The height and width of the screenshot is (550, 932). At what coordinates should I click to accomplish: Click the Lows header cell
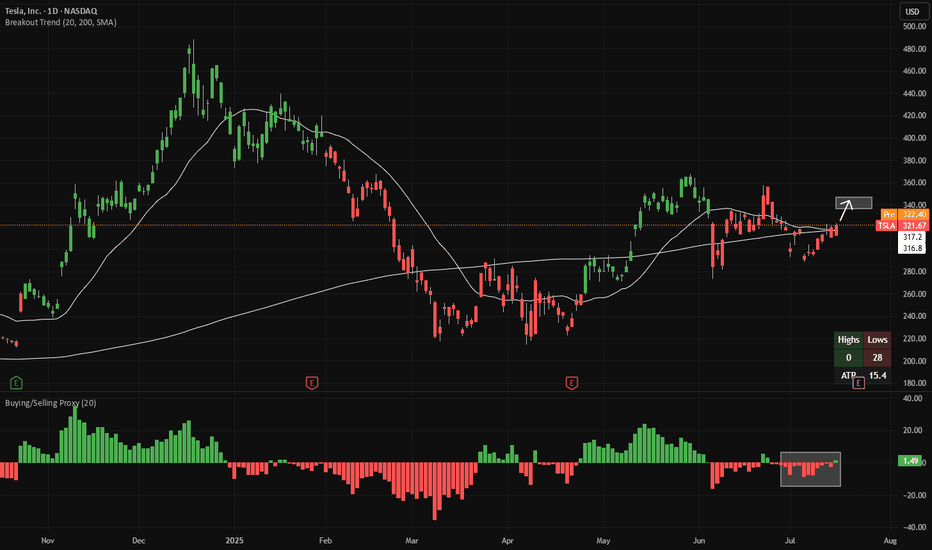[x=877, y=340]
